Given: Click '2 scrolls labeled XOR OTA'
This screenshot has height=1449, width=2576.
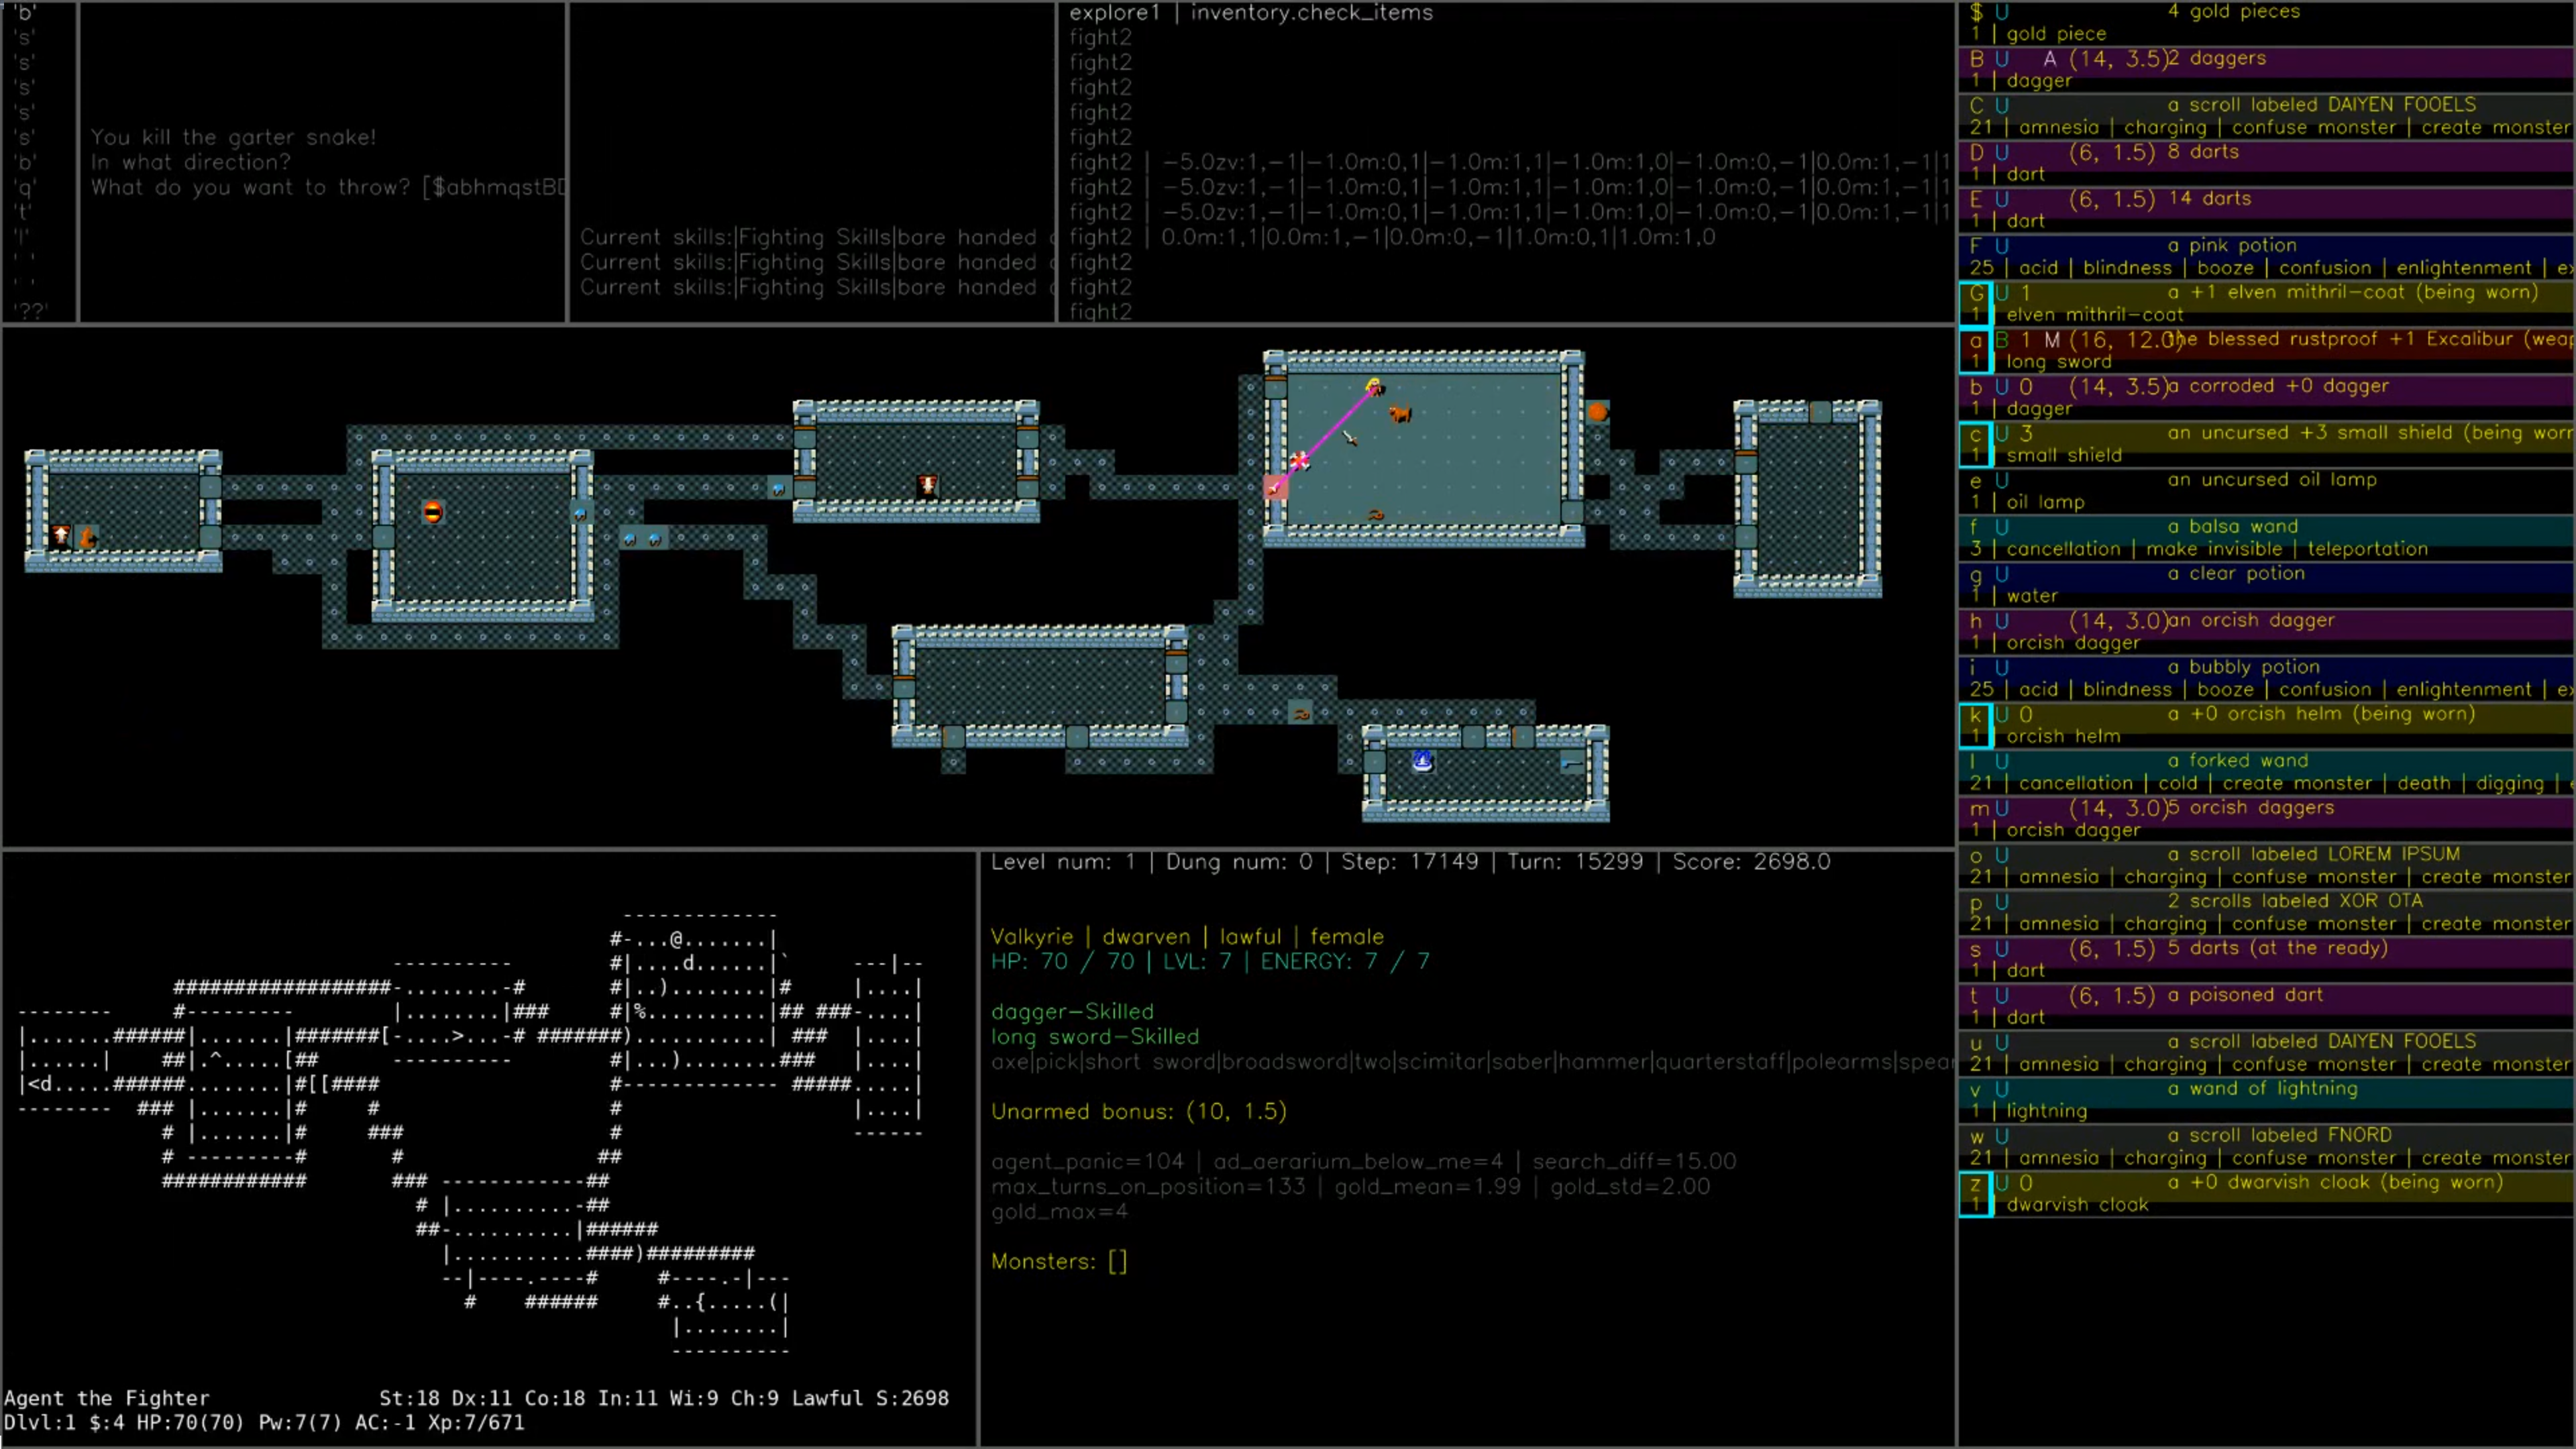Looking at the screenshot, I should 2266,913.
